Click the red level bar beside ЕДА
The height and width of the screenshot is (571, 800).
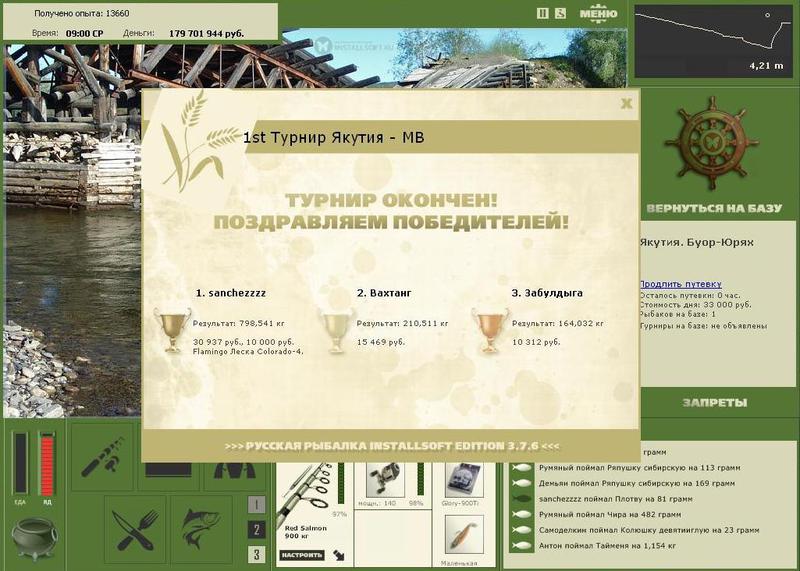(46, 463)
